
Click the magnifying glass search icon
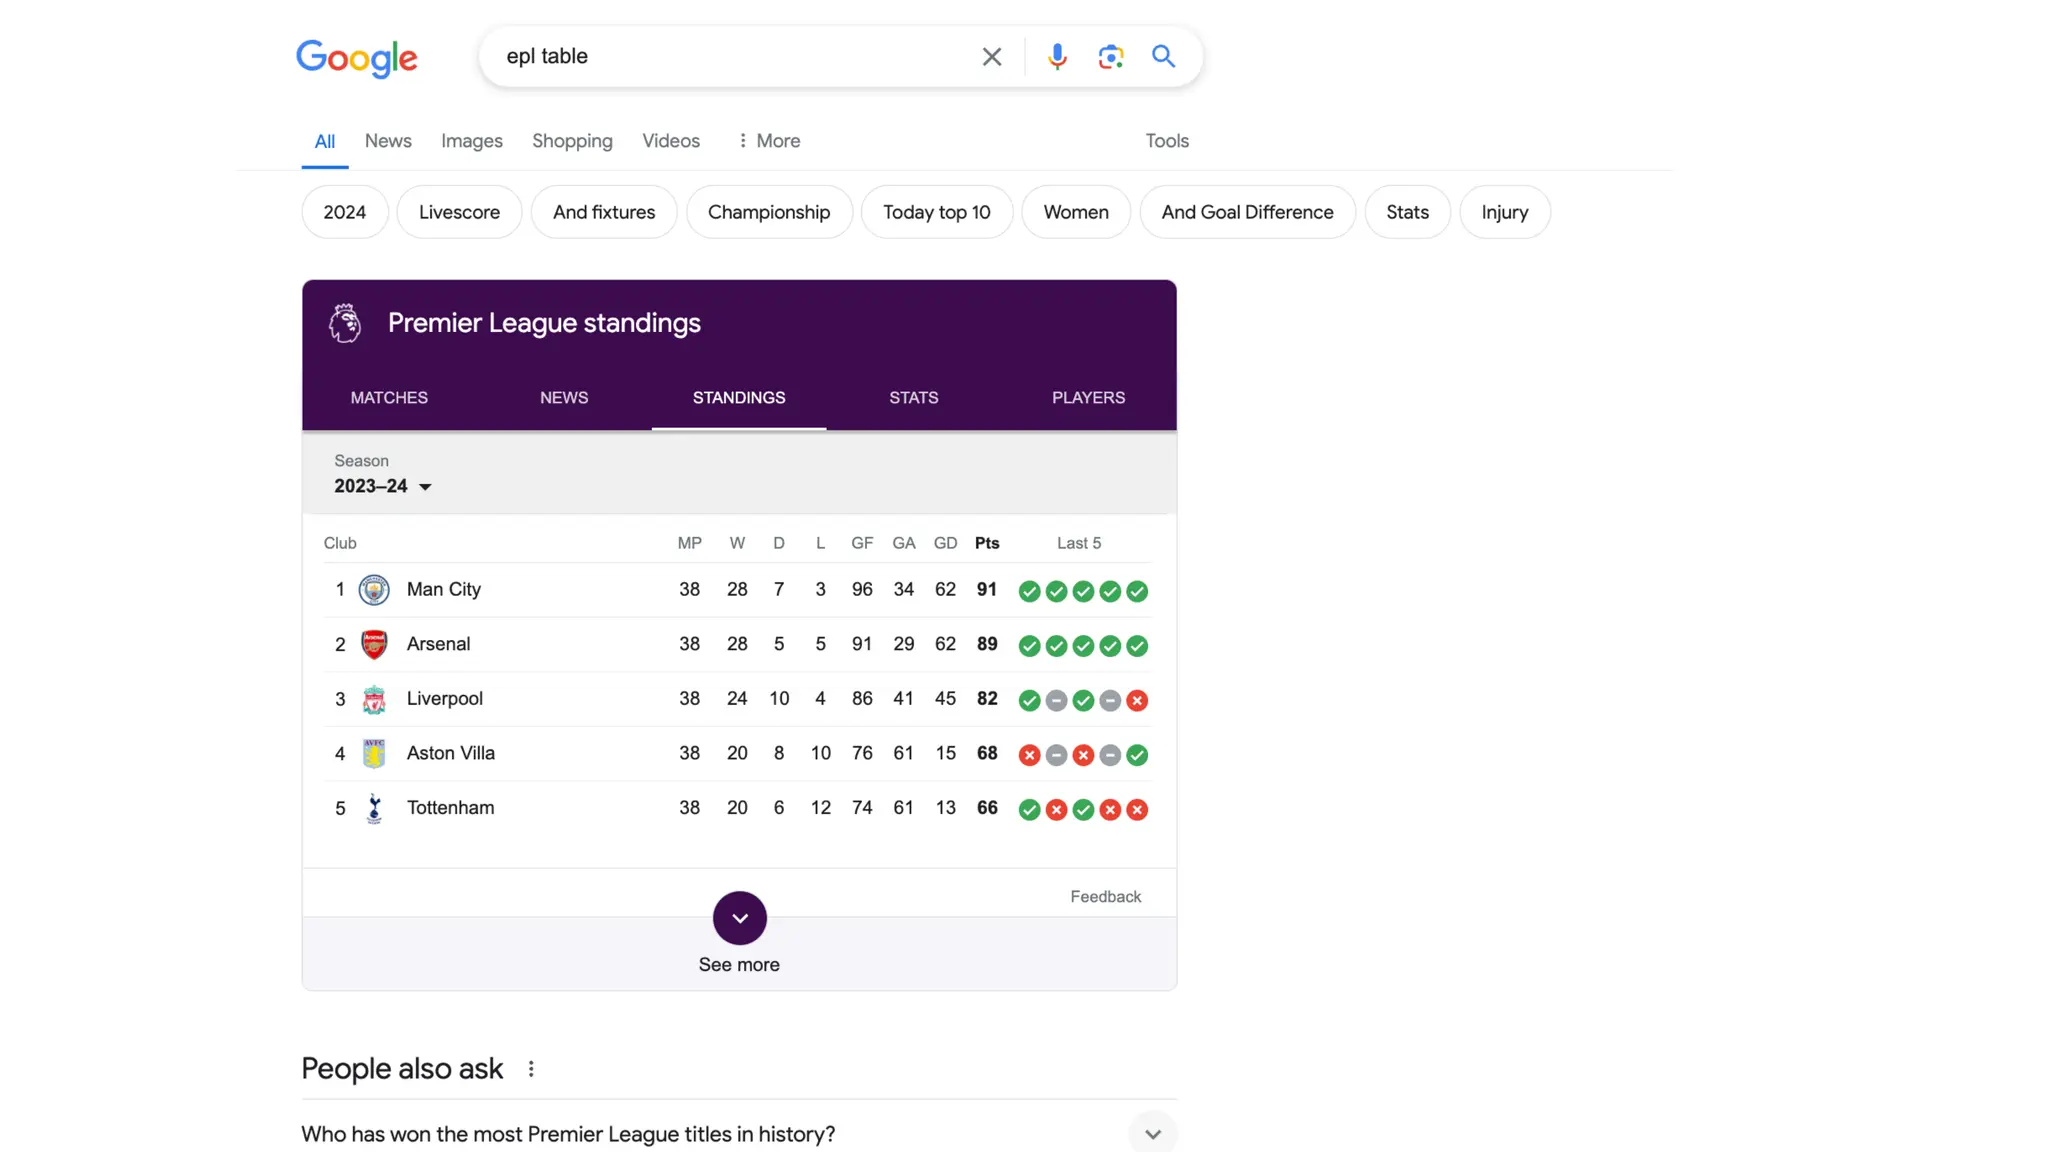[1163, 57]
